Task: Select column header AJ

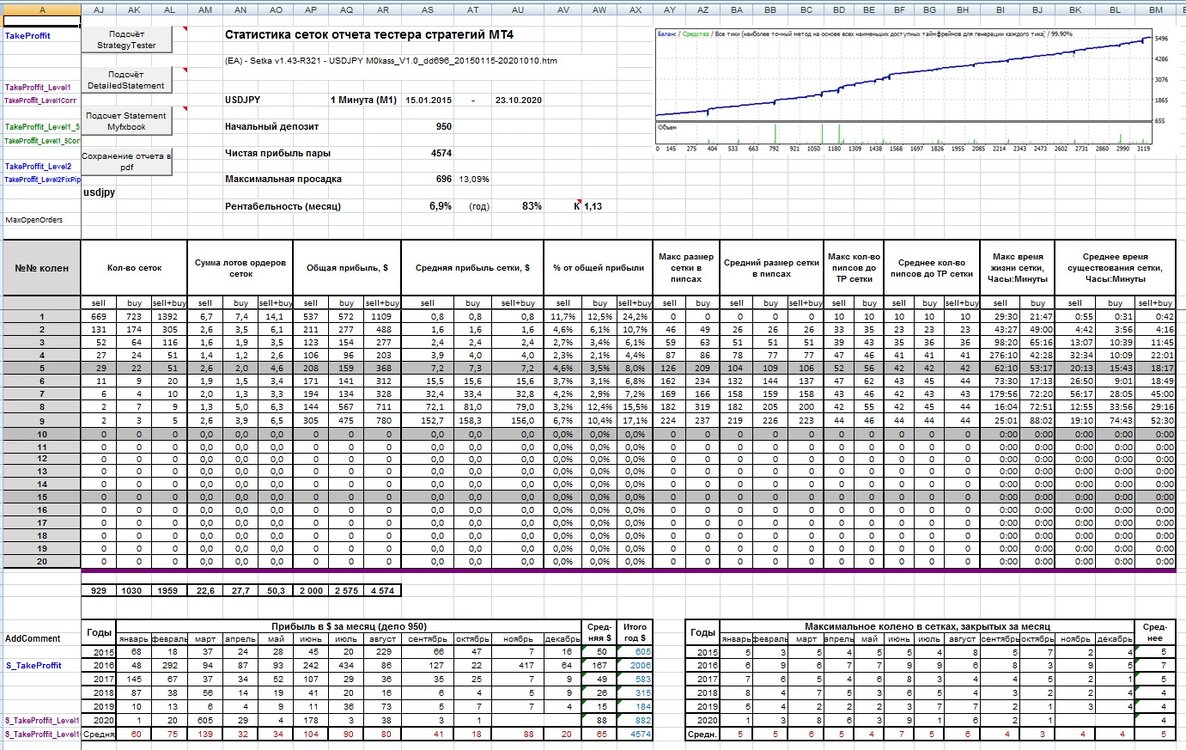Action: click(98, 10)
